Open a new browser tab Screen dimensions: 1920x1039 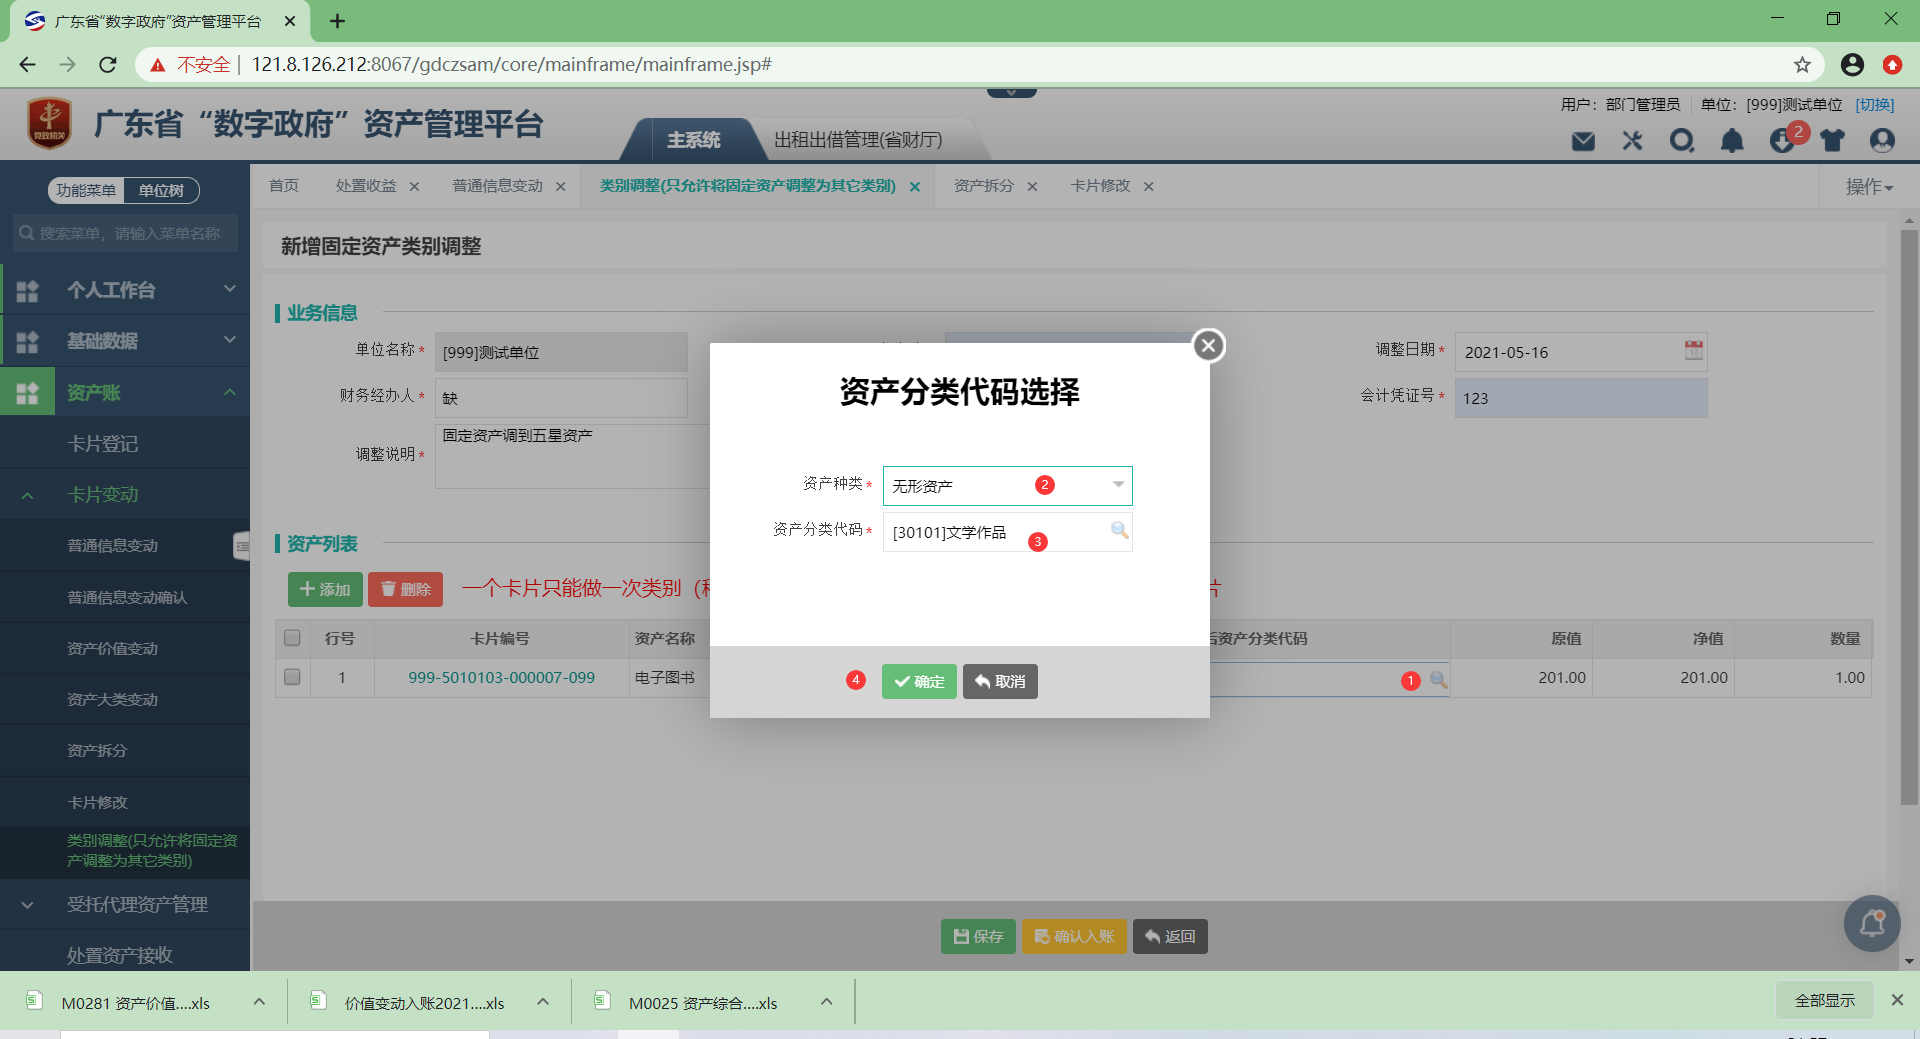pyautogui.click(x=337, y=21)
